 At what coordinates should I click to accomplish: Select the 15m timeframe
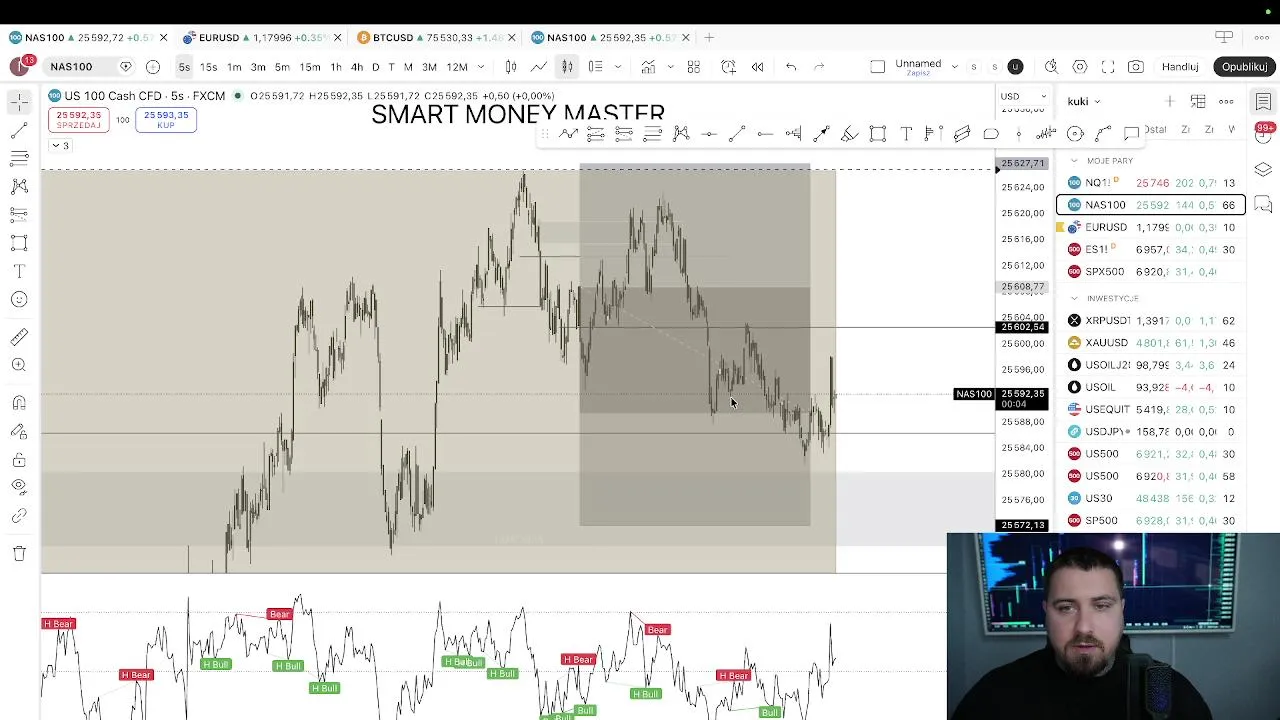(310, 67)
